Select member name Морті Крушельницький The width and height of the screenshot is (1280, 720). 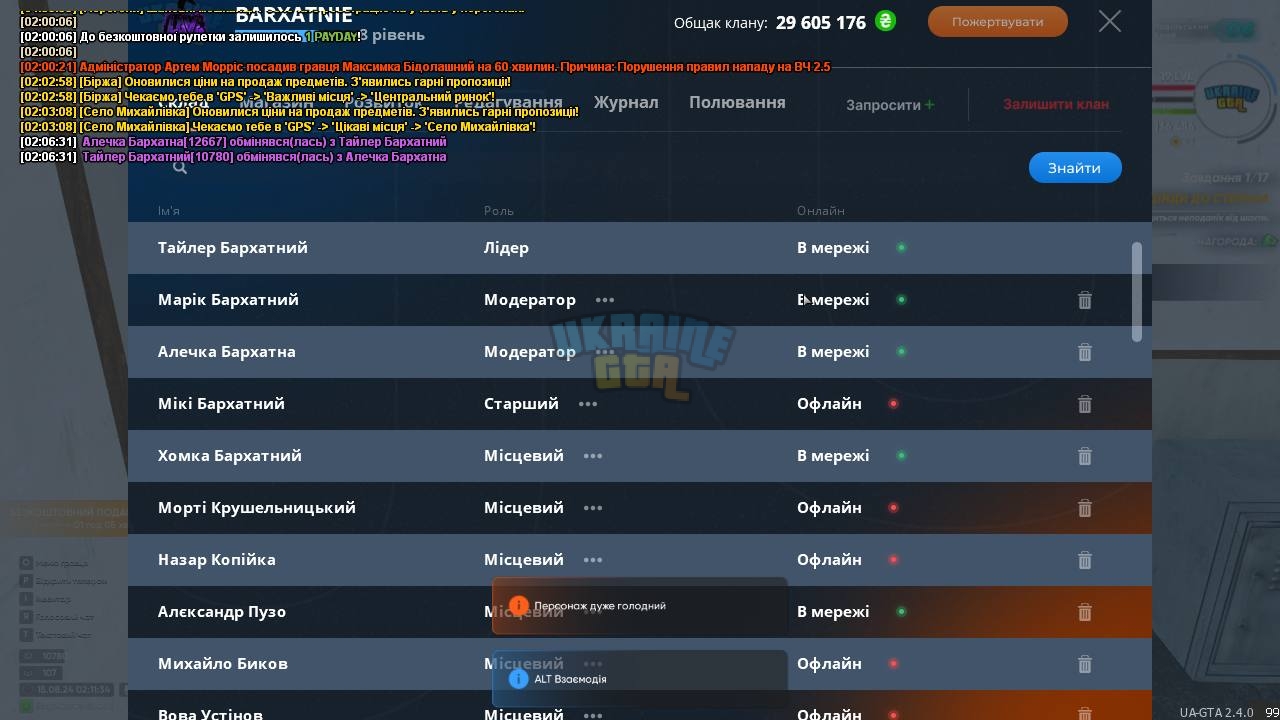point(257,508)
